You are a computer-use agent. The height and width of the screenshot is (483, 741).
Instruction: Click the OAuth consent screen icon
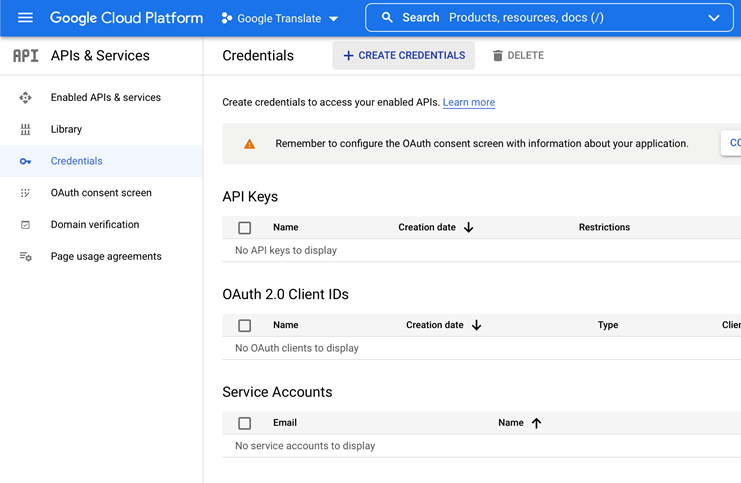pos(25,193)
